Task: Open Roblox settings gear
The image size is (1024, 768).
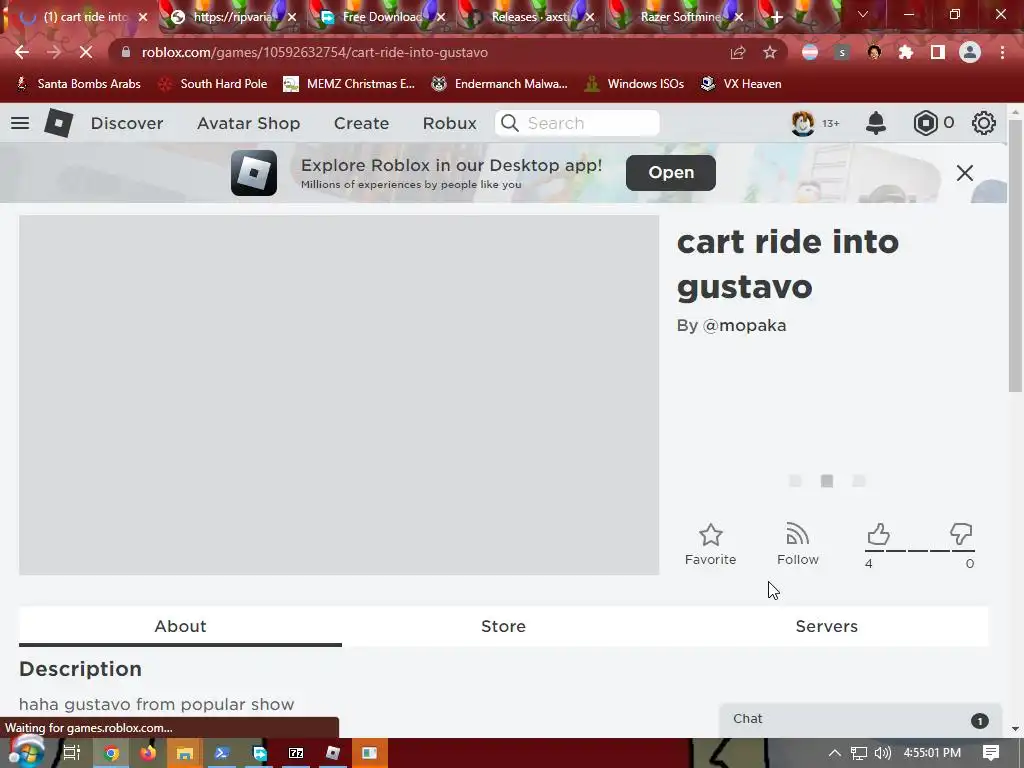Action: [984, 123]
